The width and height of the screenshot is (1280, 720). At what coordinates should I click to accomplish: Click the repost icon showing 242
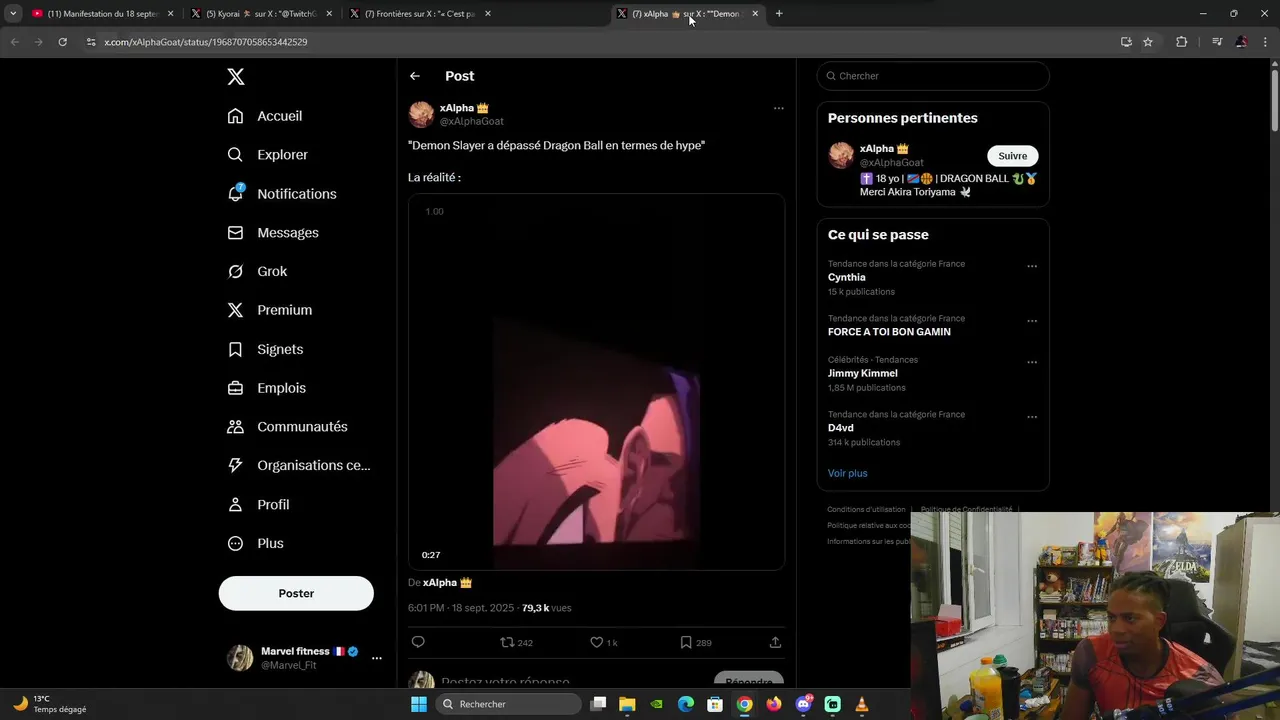point(516,642)
